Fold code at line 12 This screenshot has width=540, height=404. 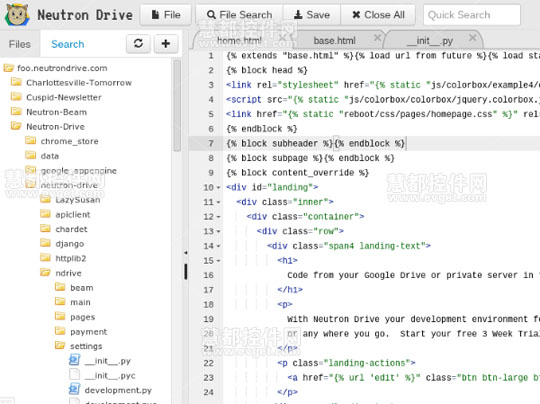218,217
